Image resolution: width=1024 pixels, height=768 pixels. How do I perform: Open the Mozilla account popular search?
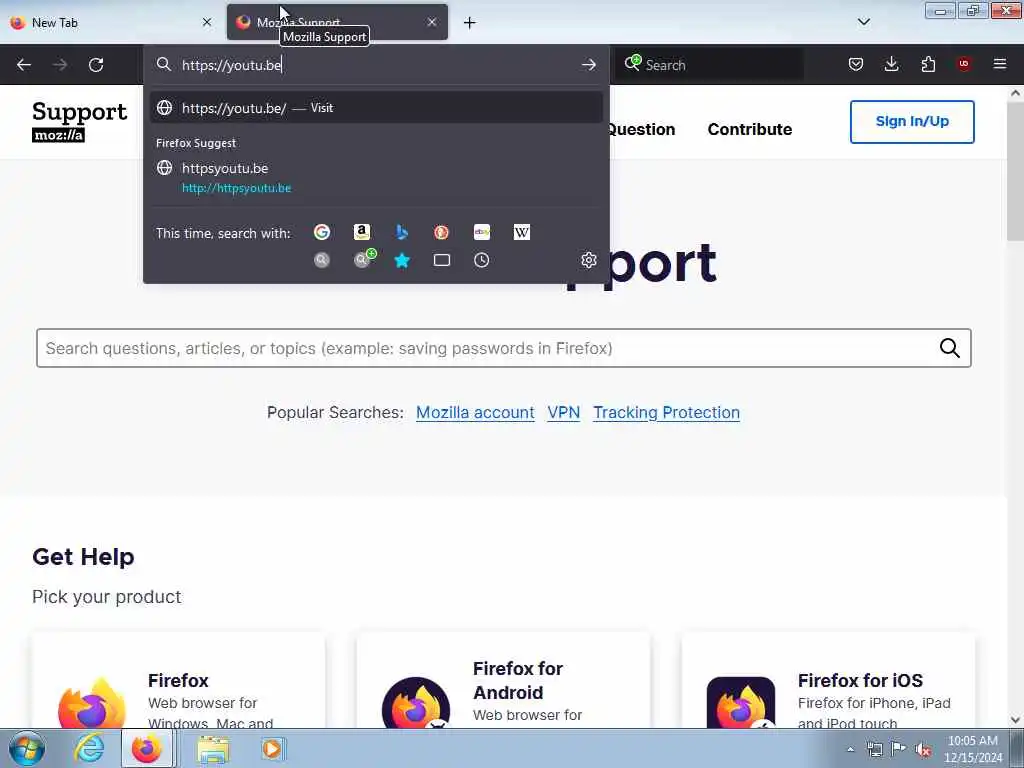[475, 413]
